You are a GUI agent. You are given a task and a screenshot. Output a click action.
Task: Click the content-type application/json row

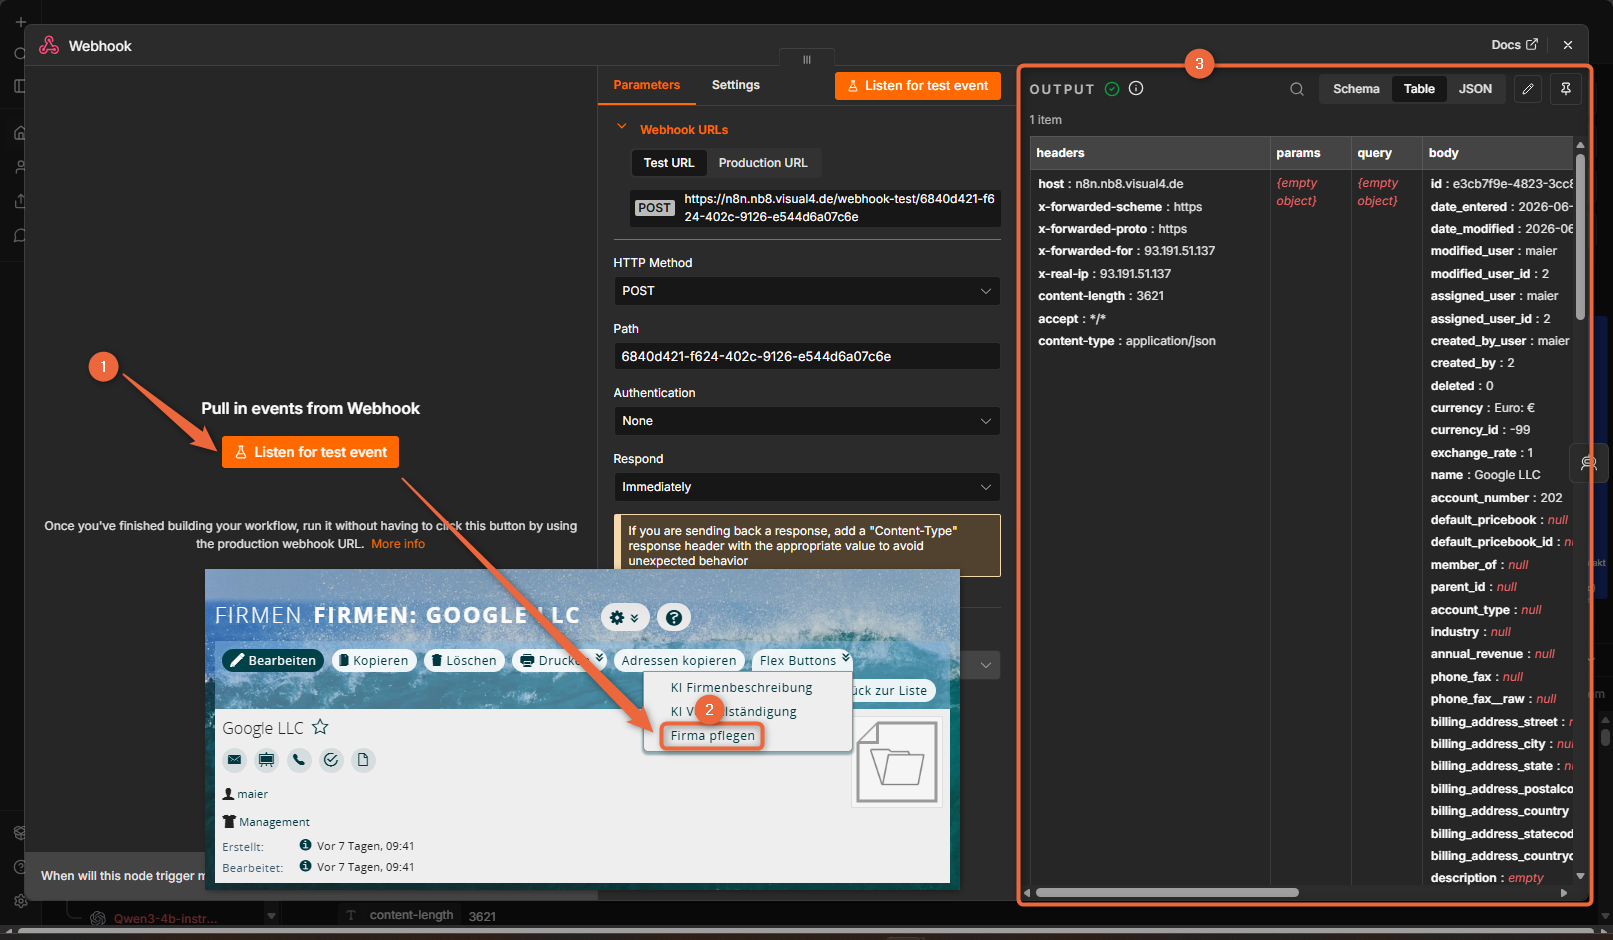[1127, 341]
